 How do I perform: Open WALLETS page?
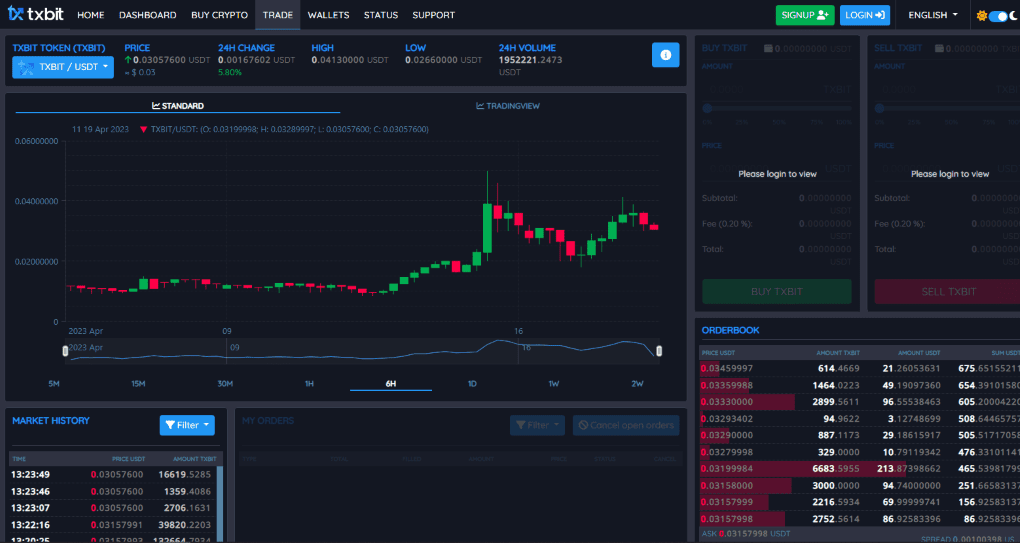click(x=329, y=15)
